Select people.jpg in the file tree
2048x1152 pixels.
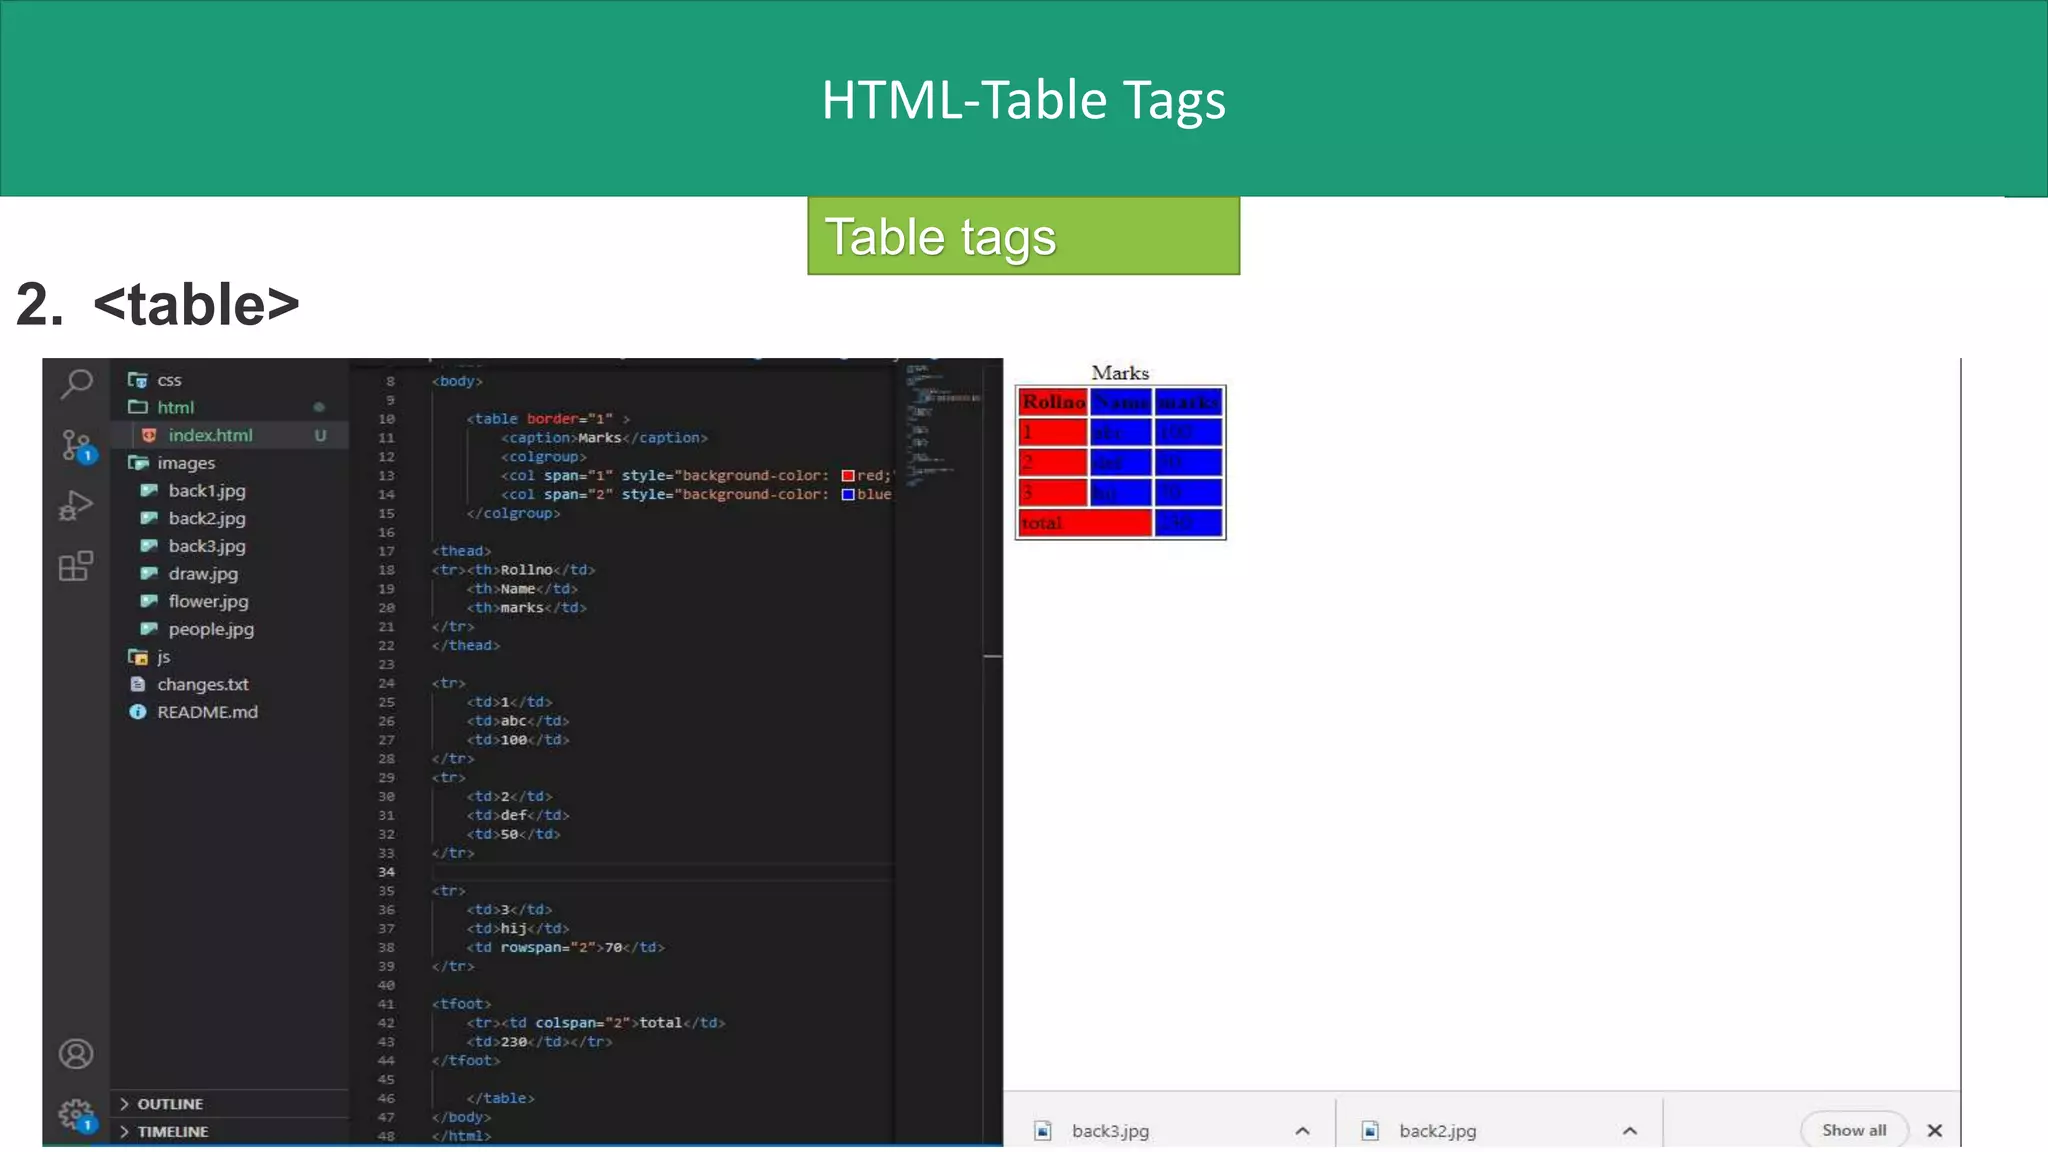tap(211, 629)
